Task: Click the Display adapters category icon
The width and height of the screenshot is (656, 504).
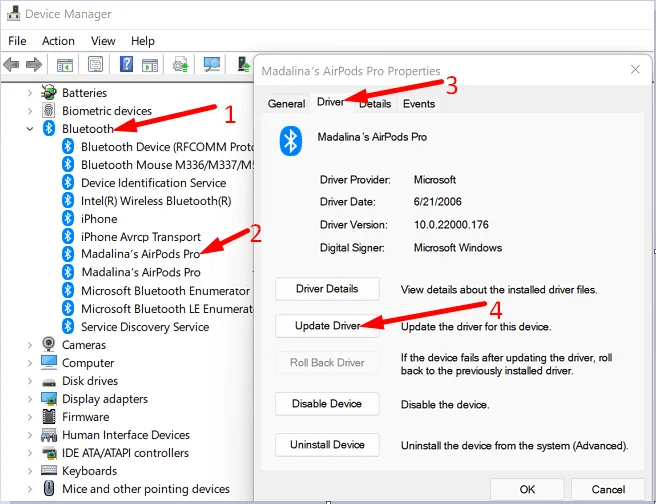Action: coord(49,399)
